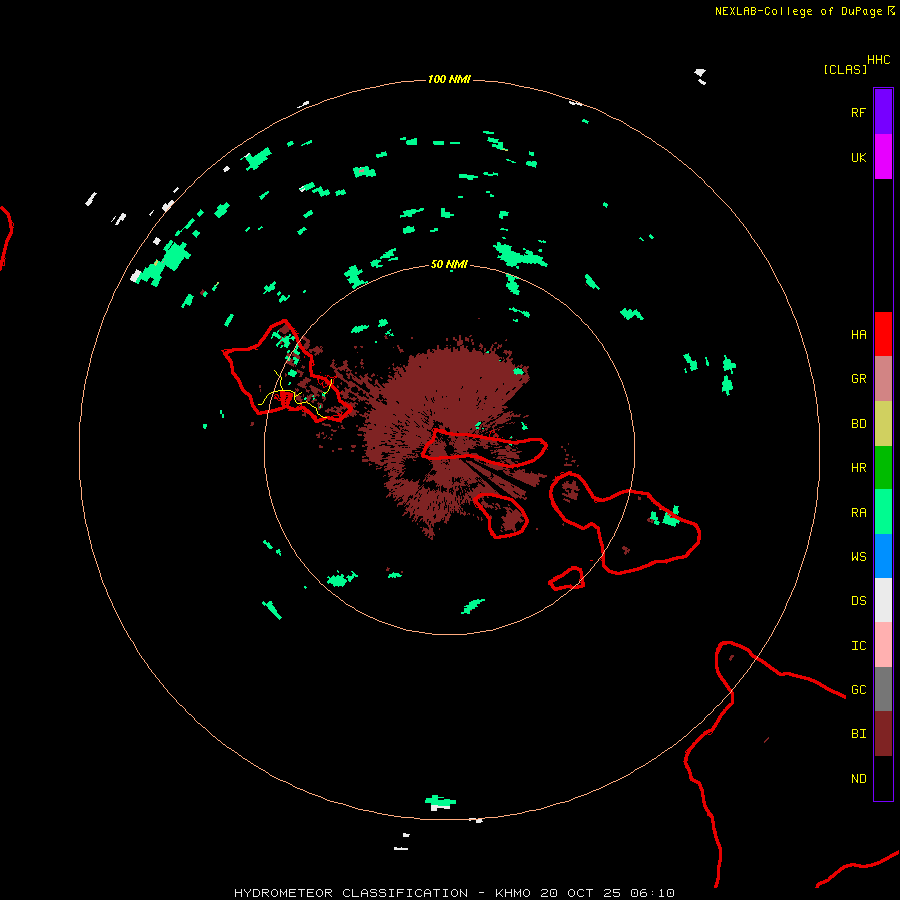This screenshot has width=900, height=900.
Task: Click the [CLAS] legend heading
Action: point(845,69)
